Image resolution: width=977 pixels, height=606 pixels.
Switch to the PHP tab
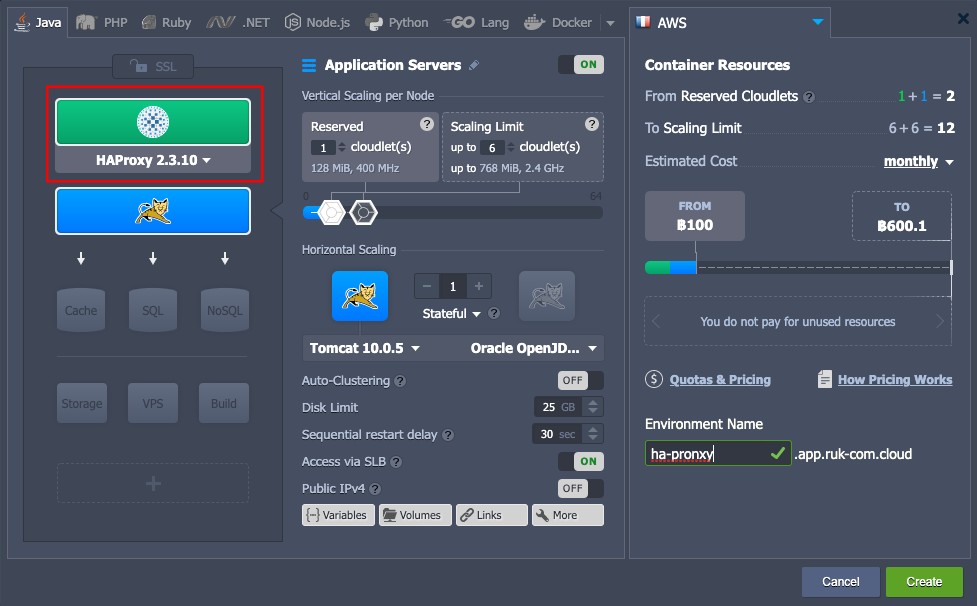(102, 23)
